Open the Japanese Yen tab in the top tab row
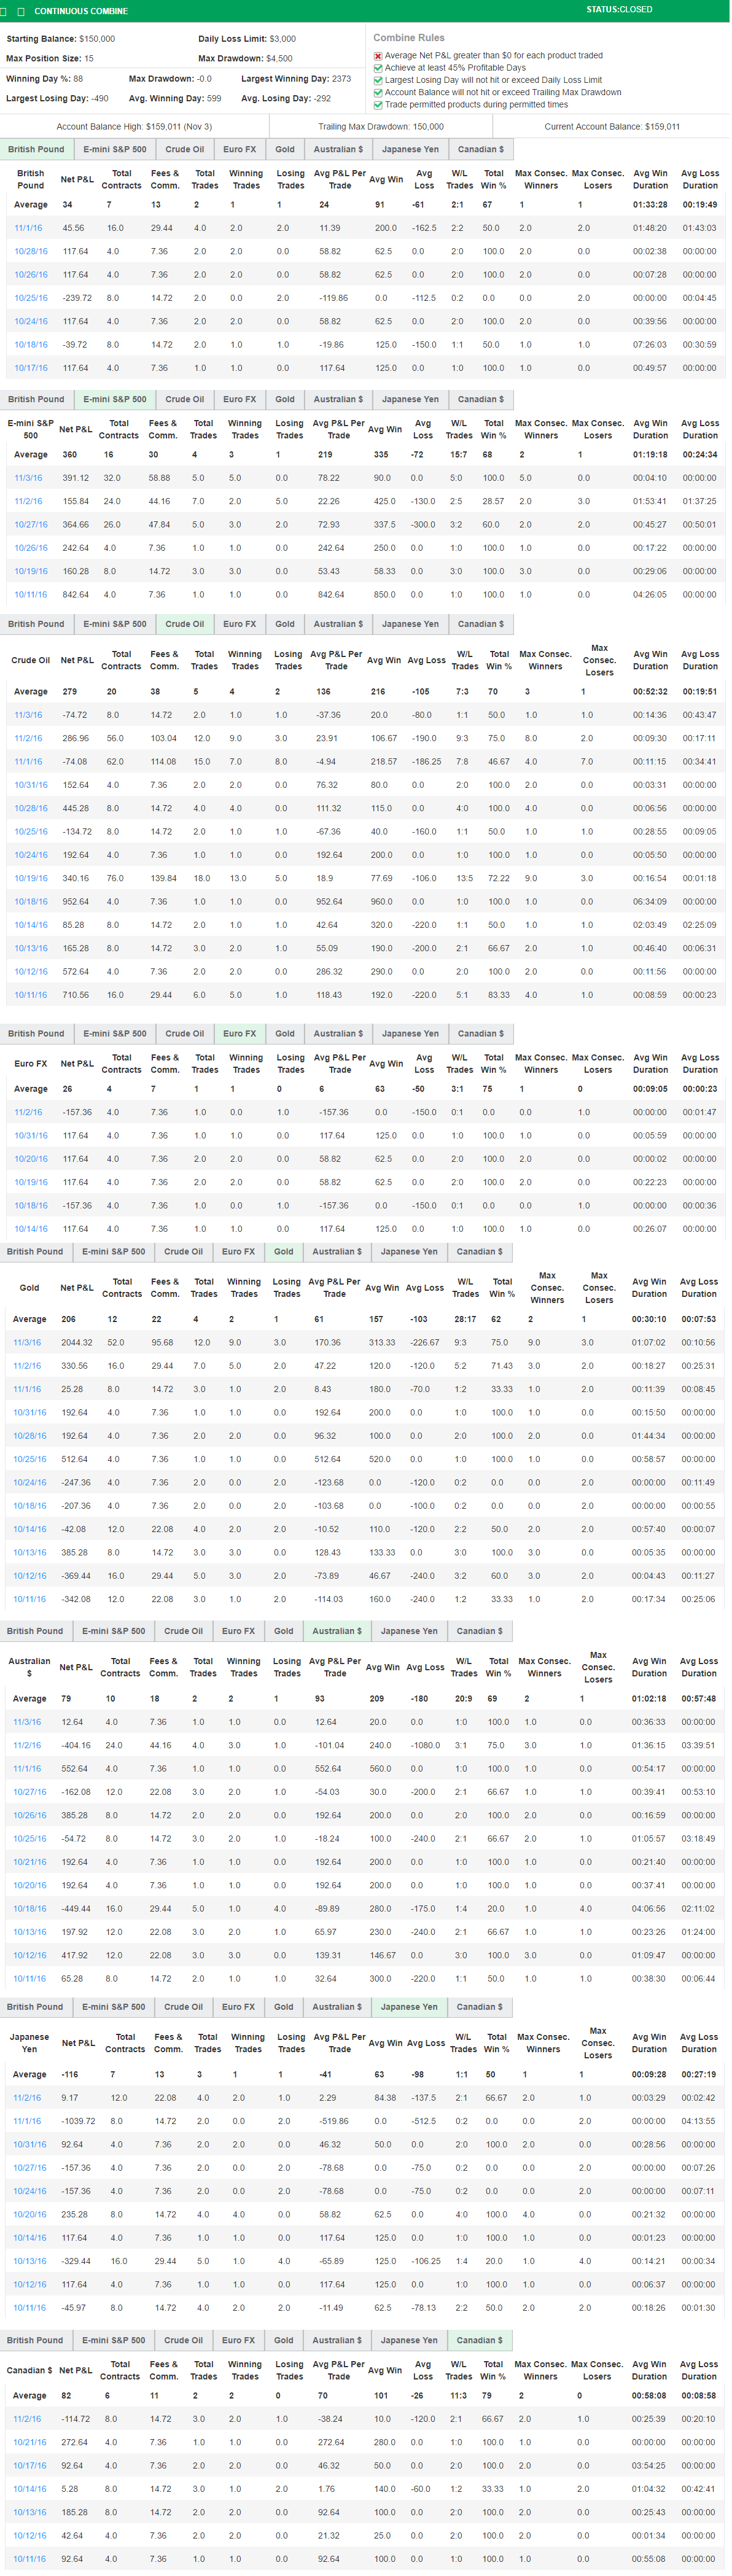732x2576 pixels. pos(410,150)
